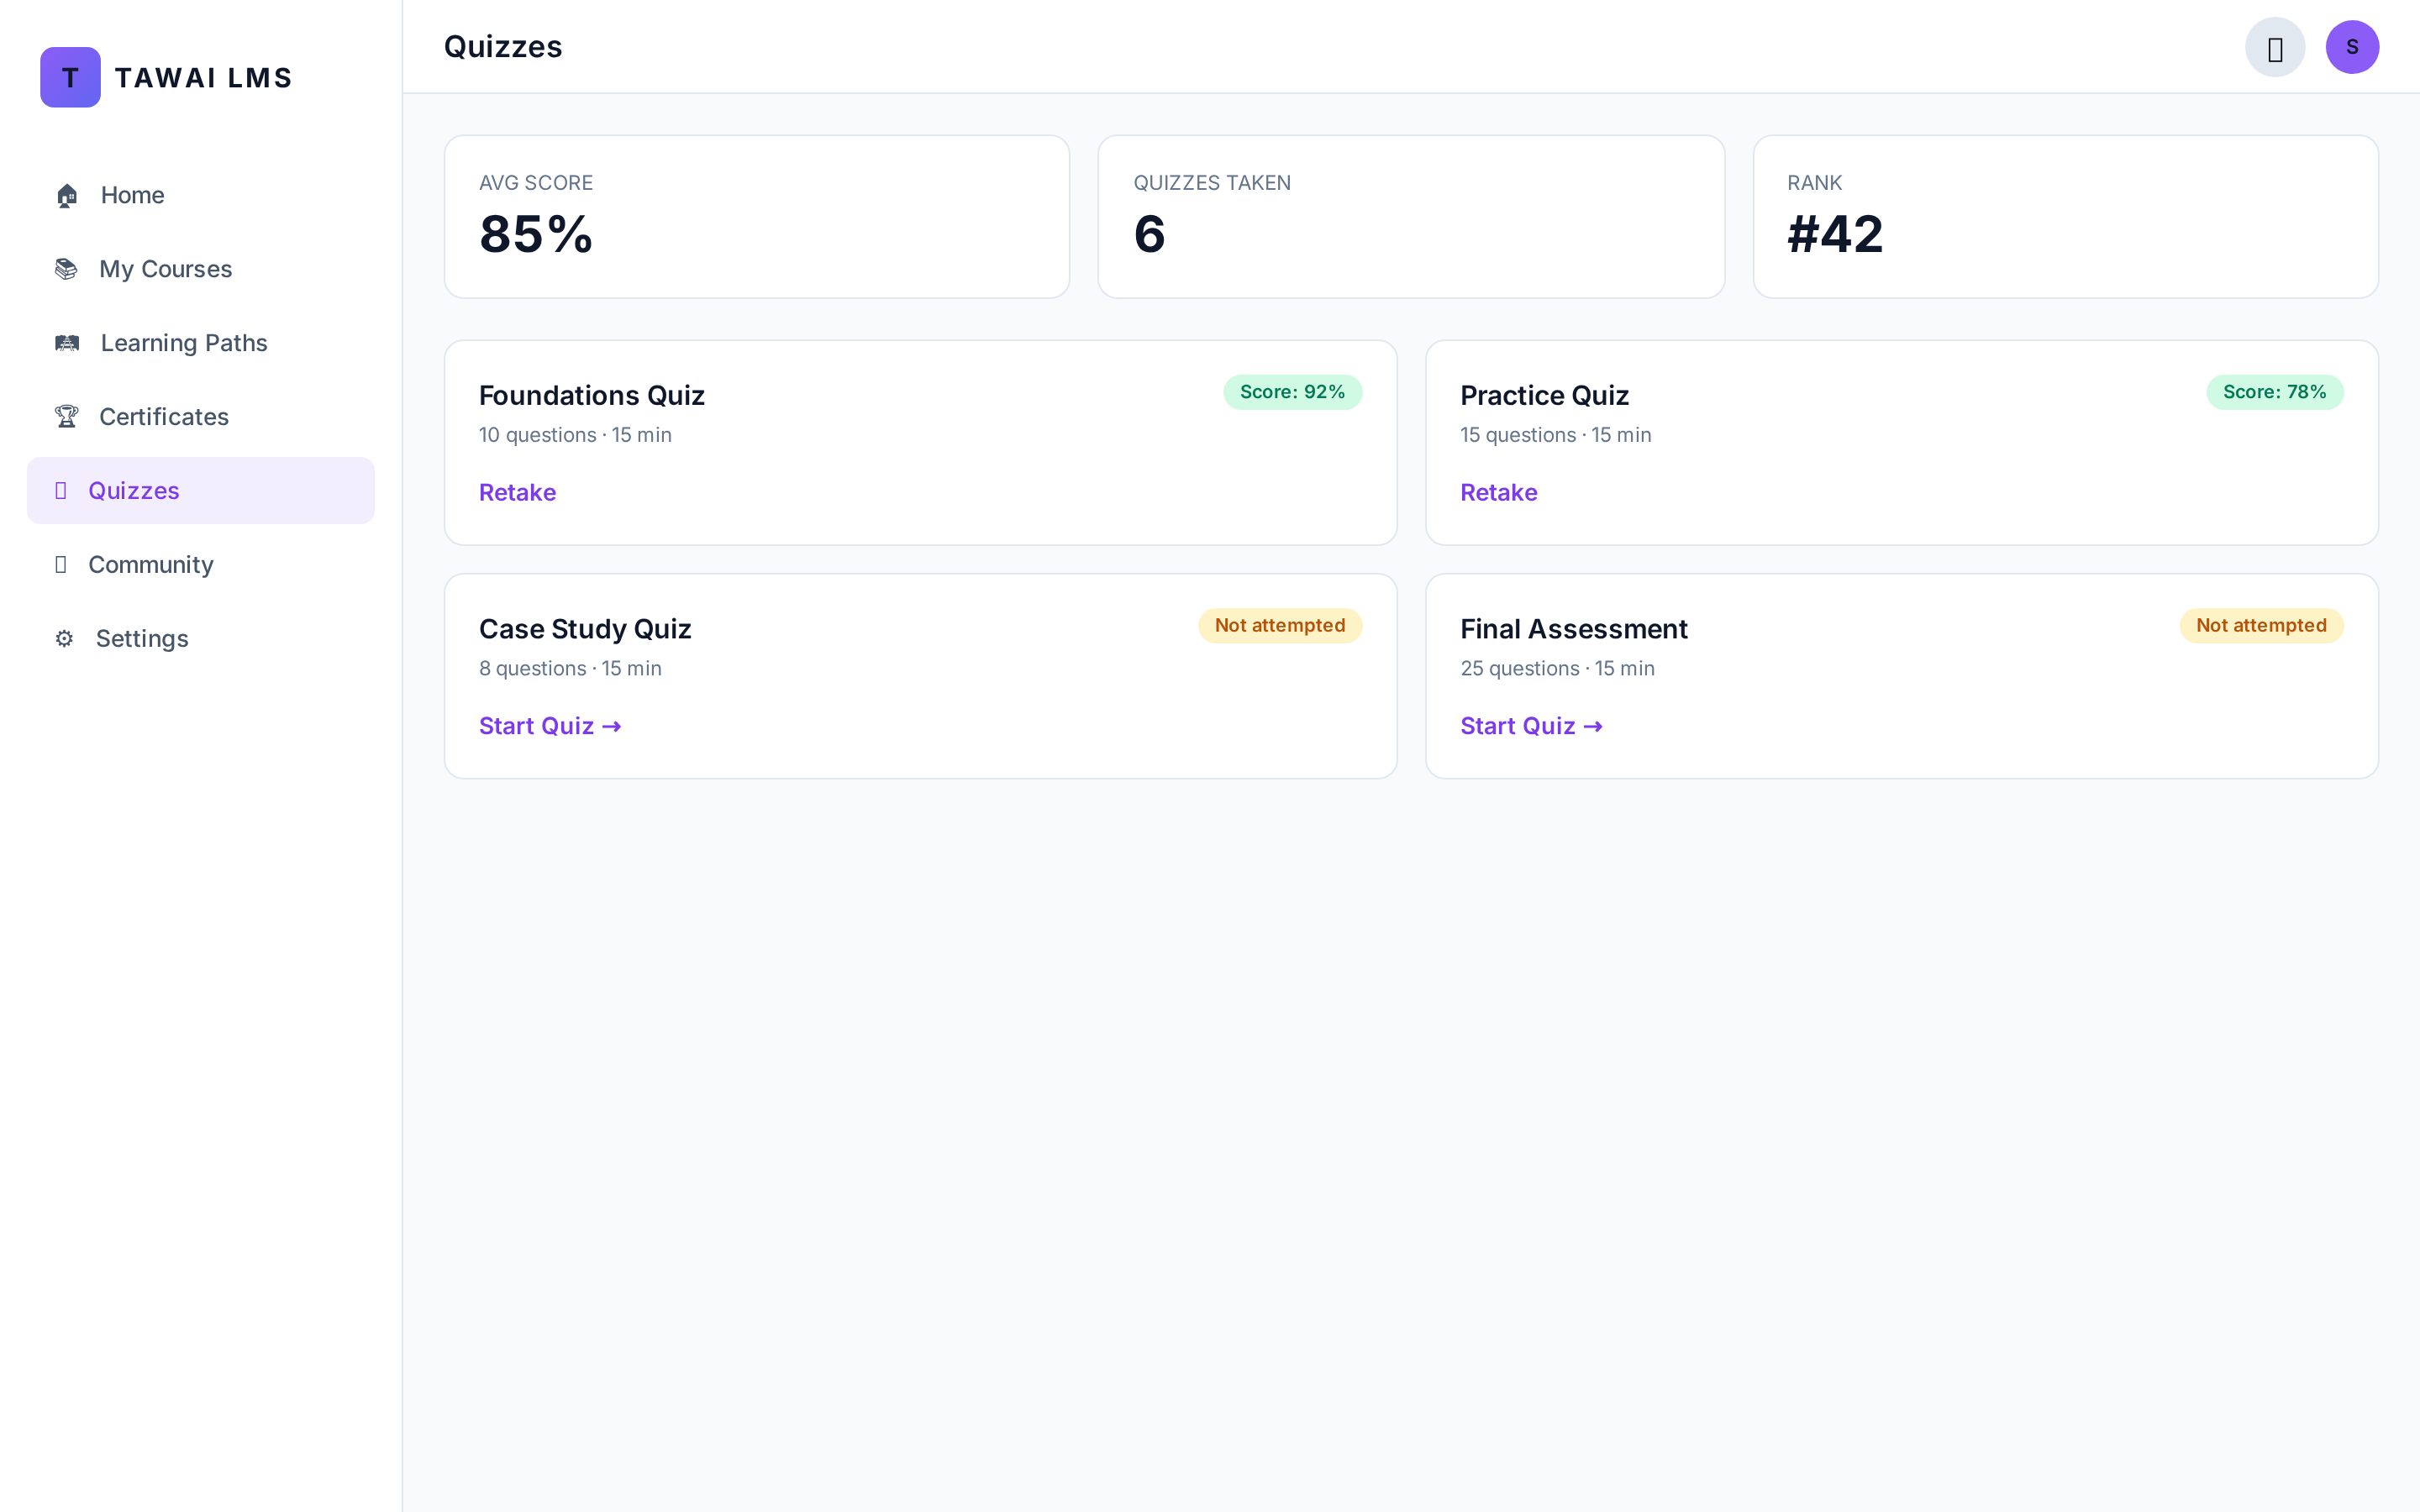Click the QUIZZES TAKEN label
The image size is (2420, 1512).
1212,183
